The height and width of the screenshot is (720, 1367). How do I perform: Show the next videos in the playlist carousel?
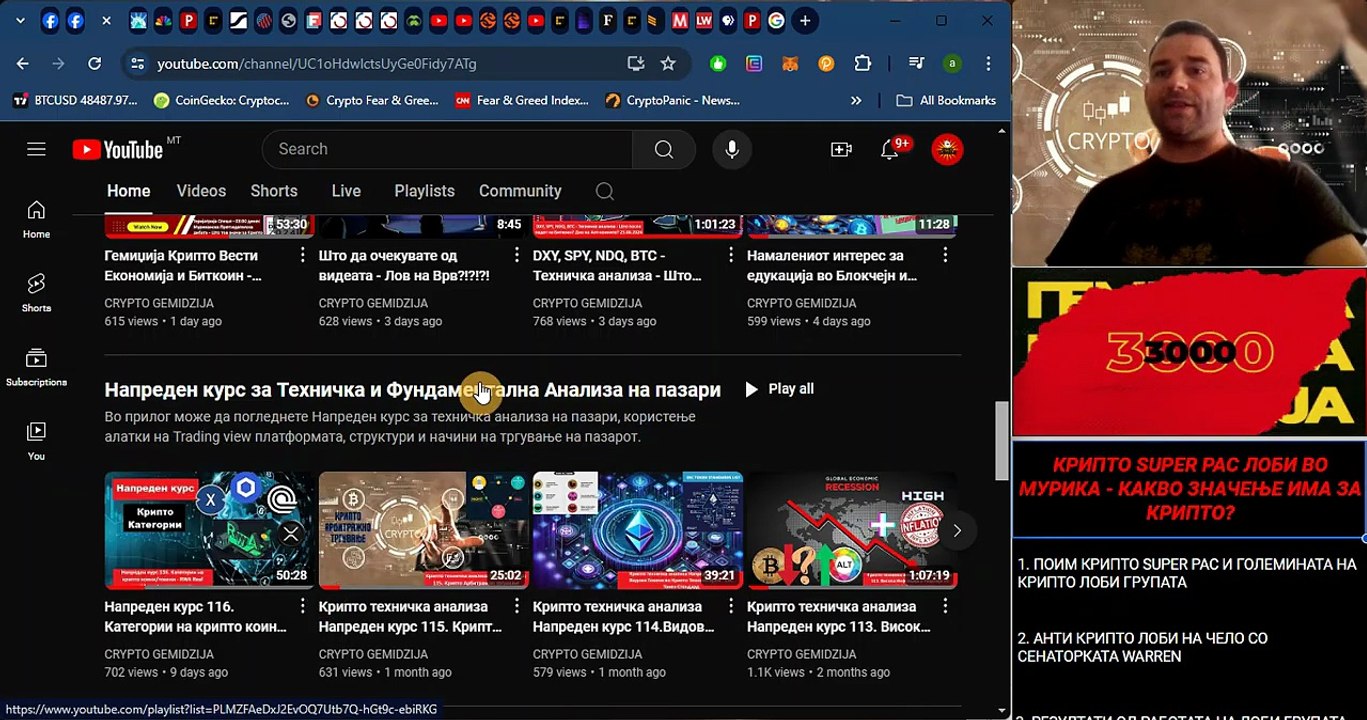tap(957, 530)
